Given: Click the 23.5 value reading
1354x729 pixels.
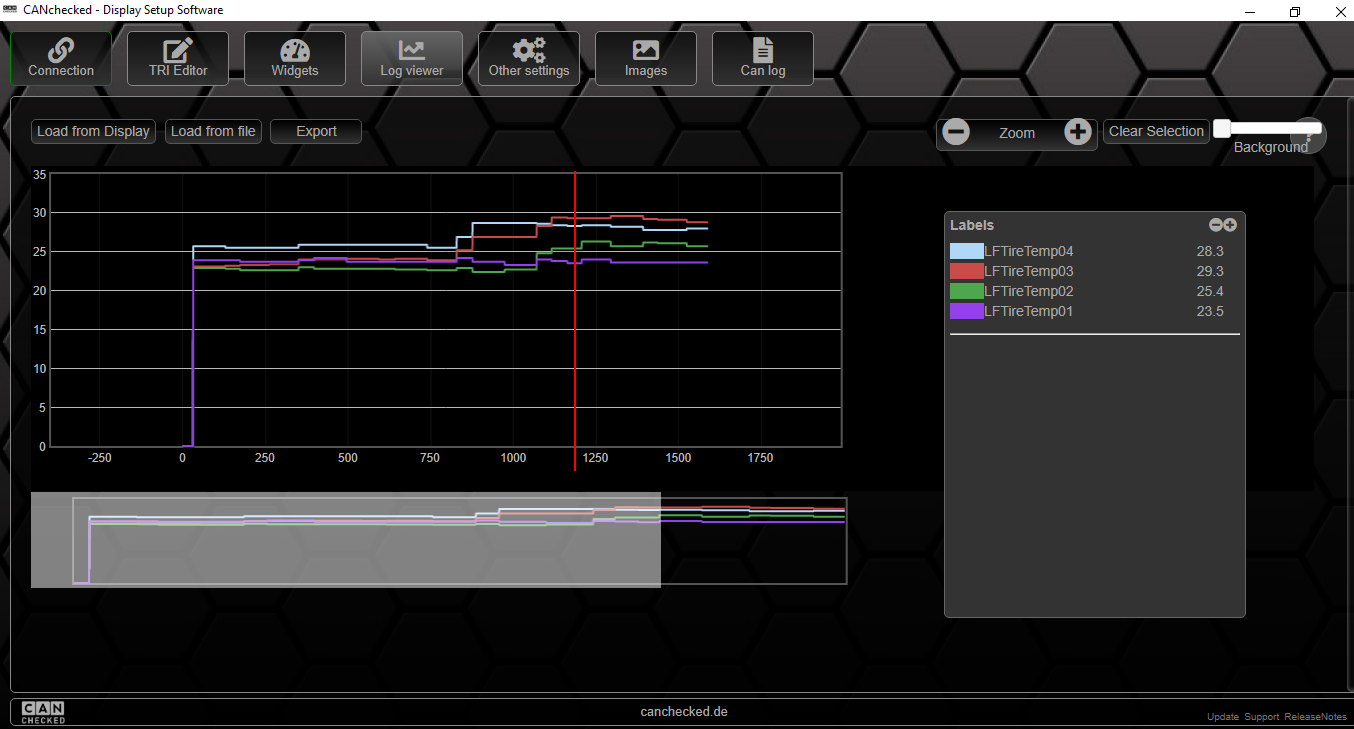Looking at the screenshot, I should click(1210, 311).
